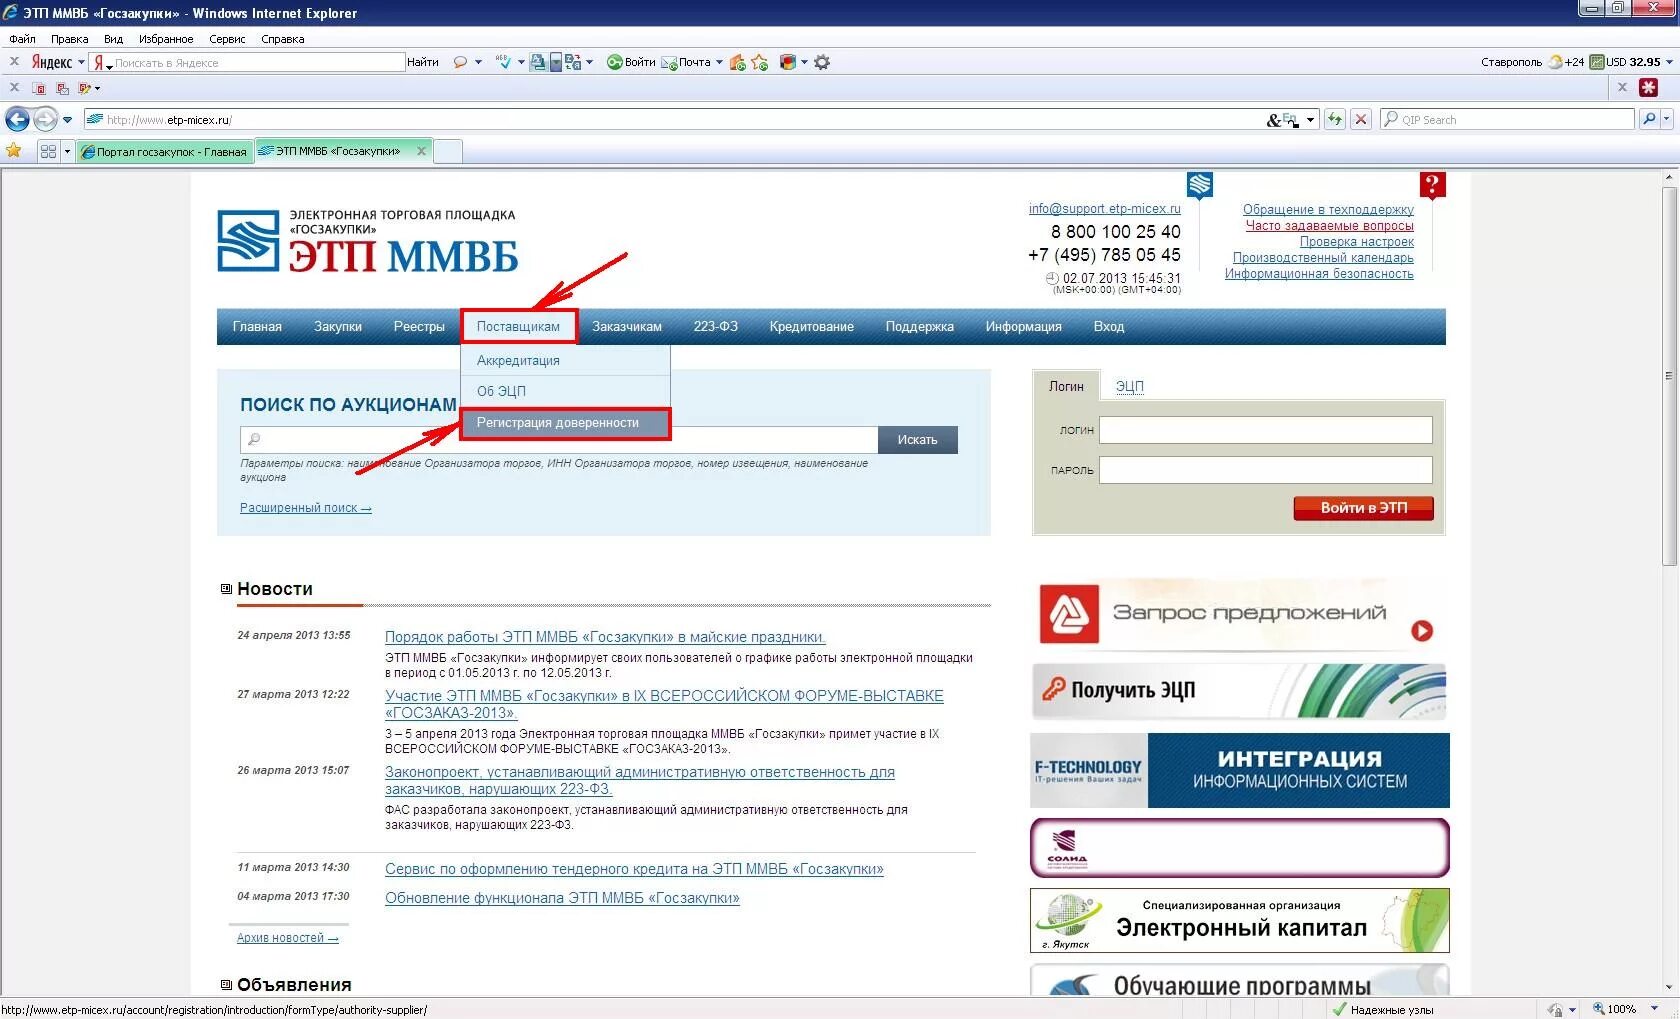1680x1019 pixels.
Task: Open the Справка menu
Action: click(x=283, y=39)
